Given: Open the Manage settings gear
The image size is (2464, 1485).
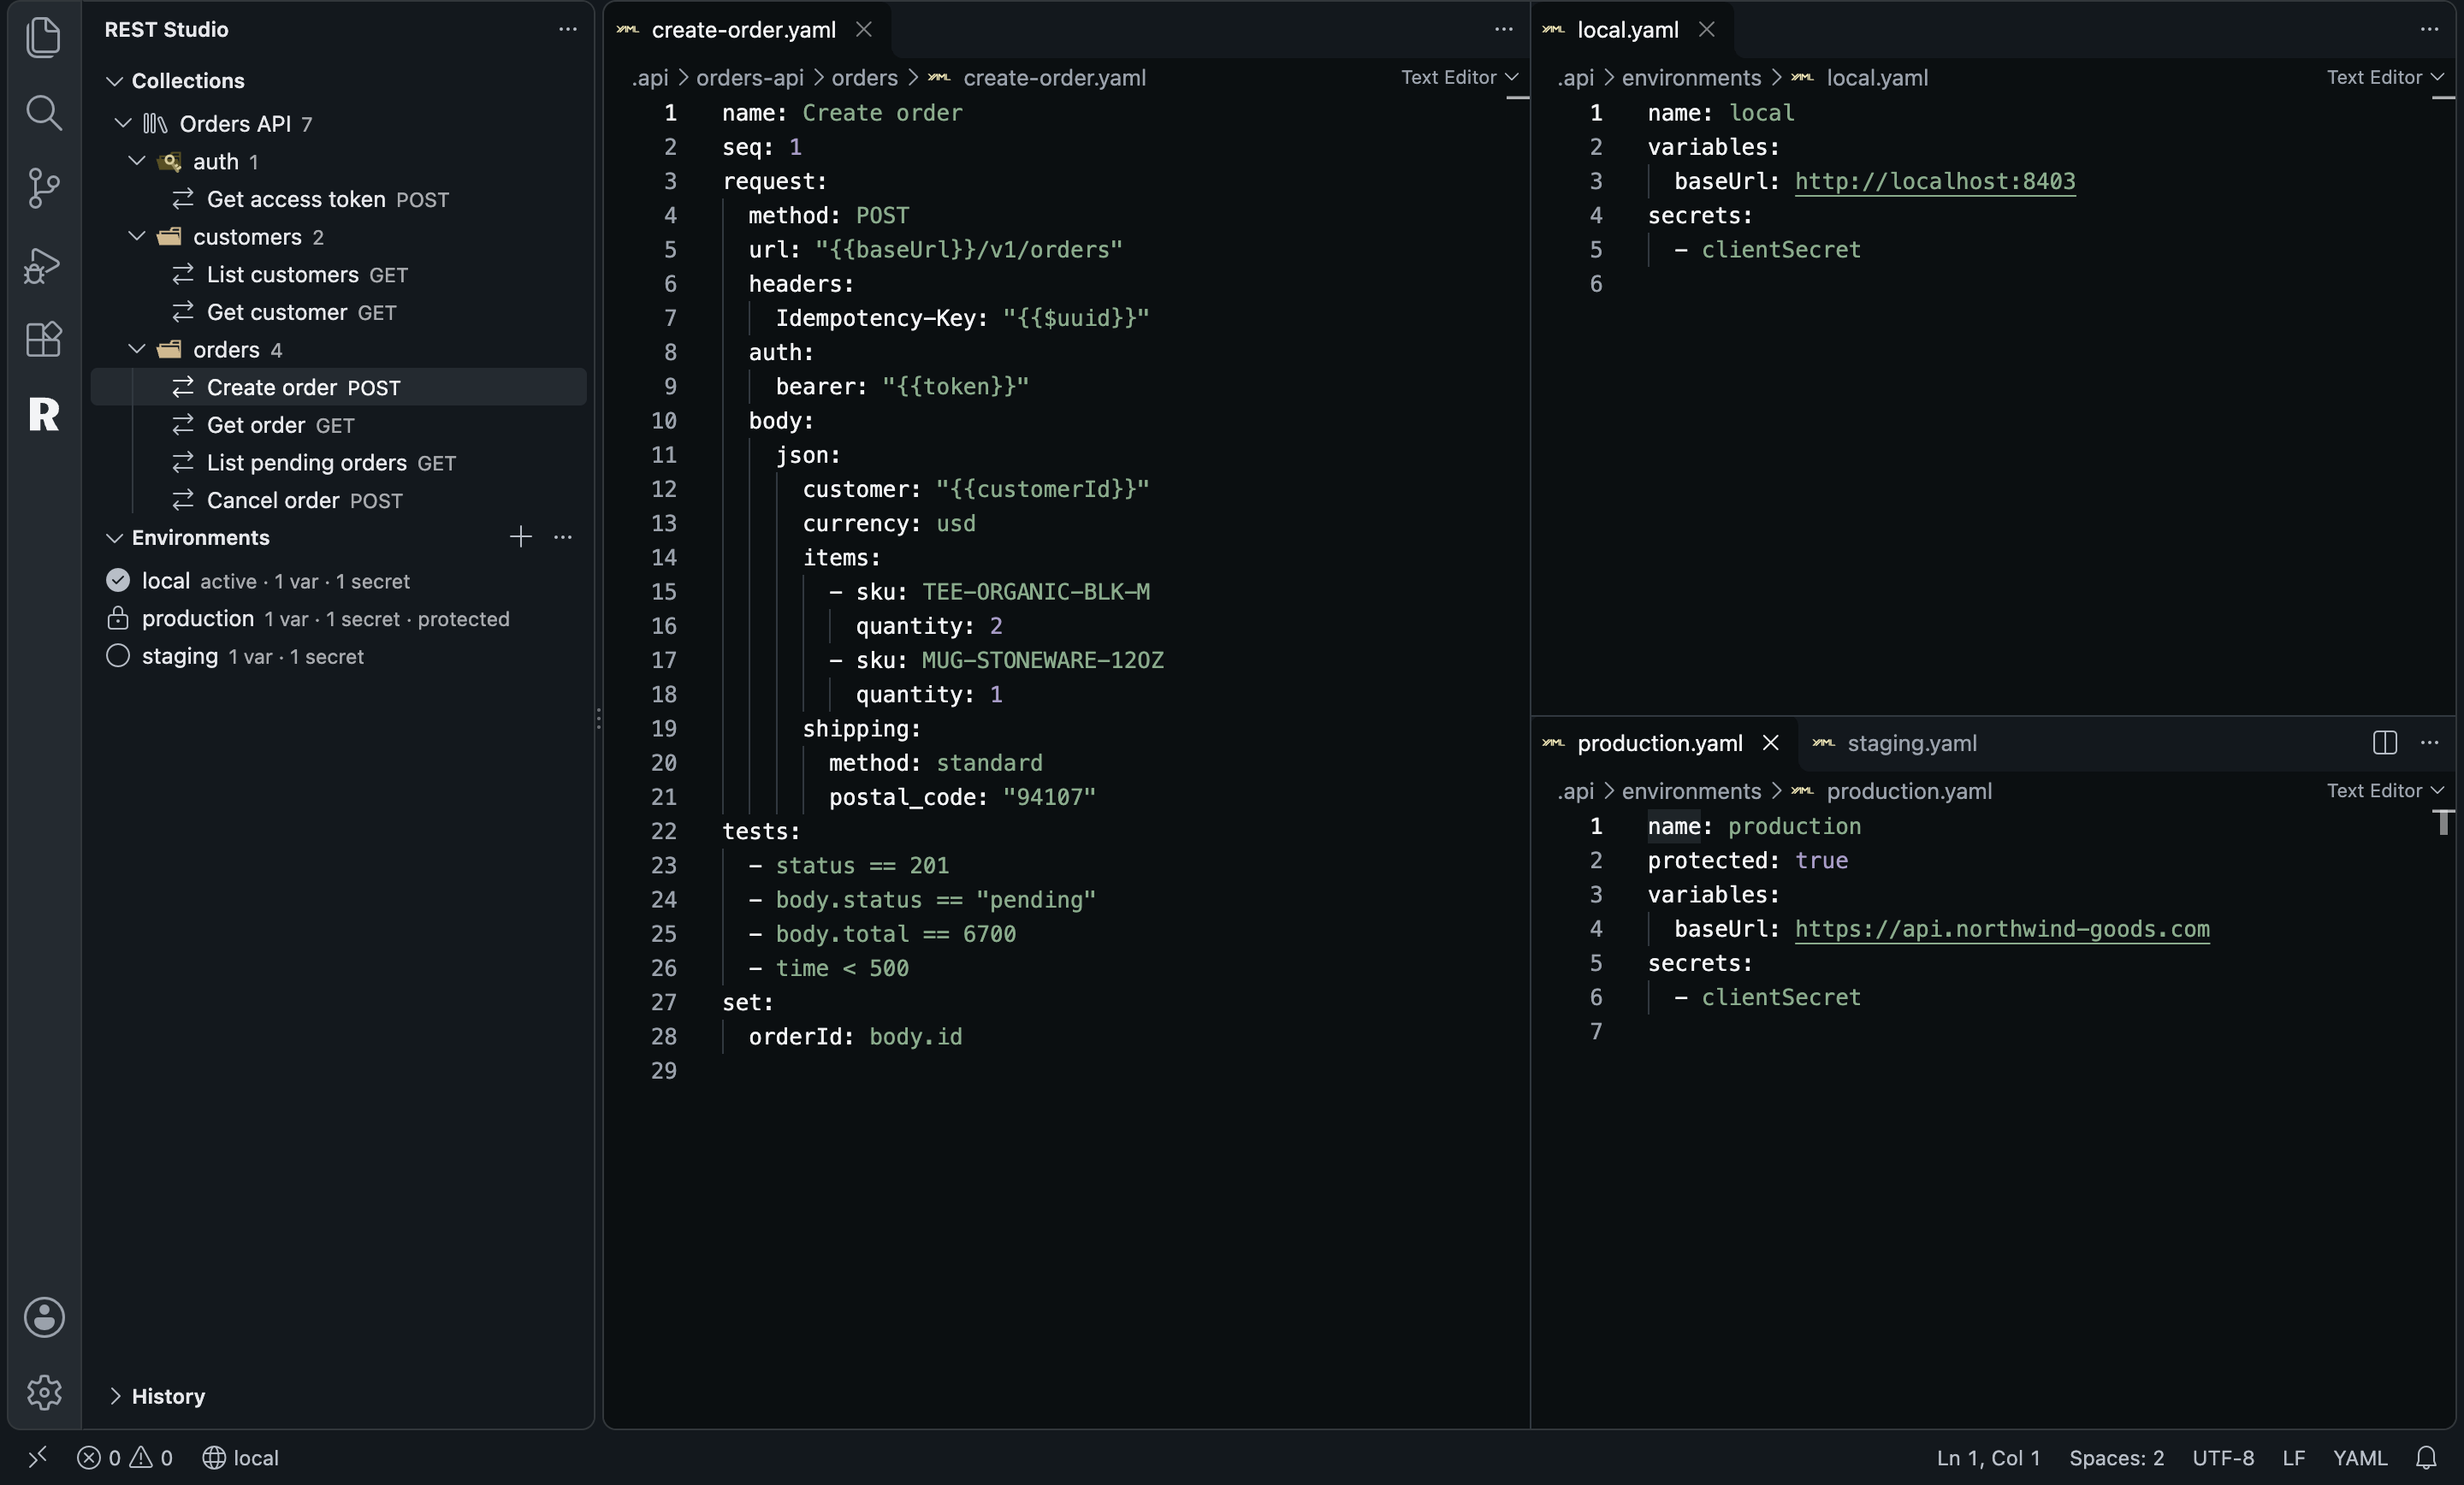Looking at the screenshot, I should [44, 1392].
